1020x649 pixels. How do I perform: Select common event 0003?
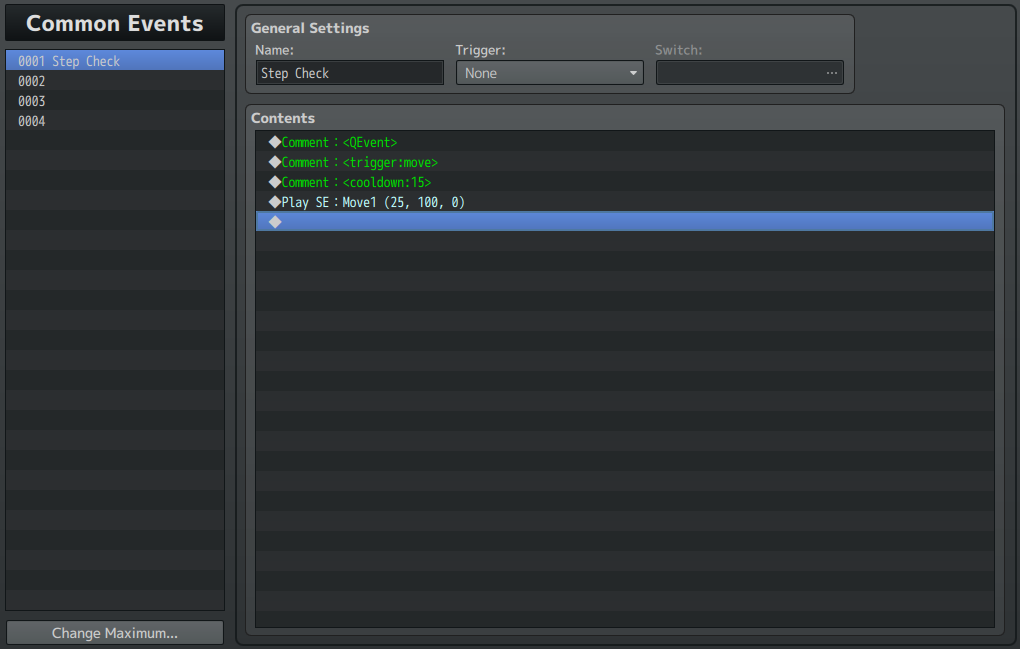pyautogui.click(x=115, y=101)
